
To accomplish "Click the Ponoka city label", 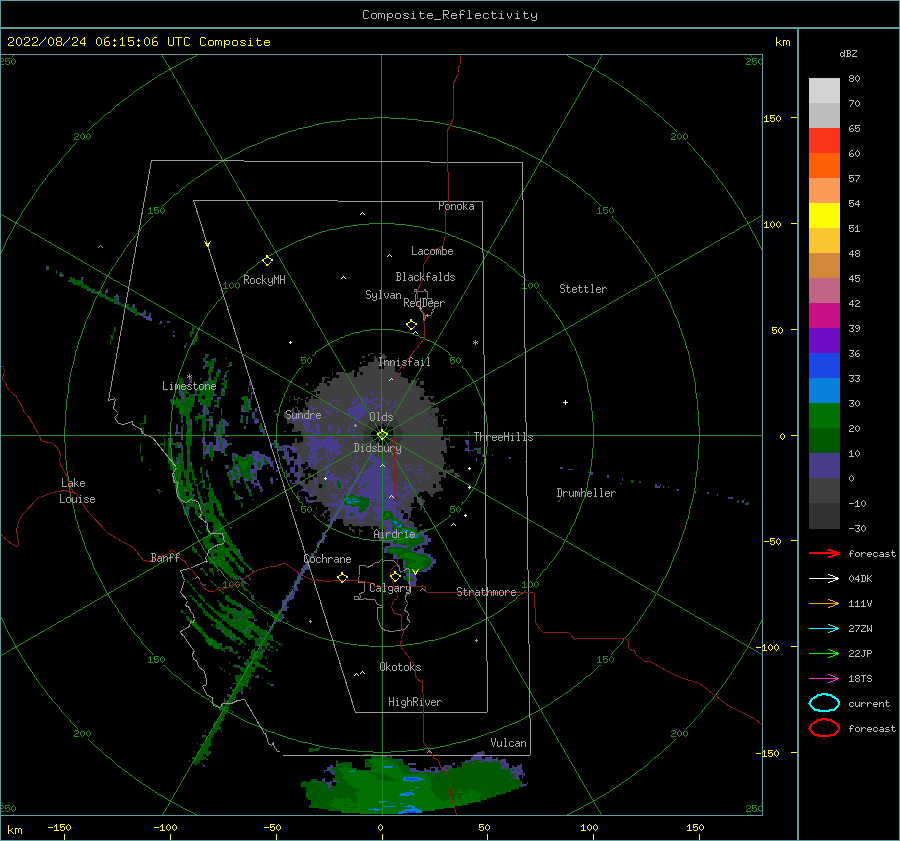I will (456, 206).
